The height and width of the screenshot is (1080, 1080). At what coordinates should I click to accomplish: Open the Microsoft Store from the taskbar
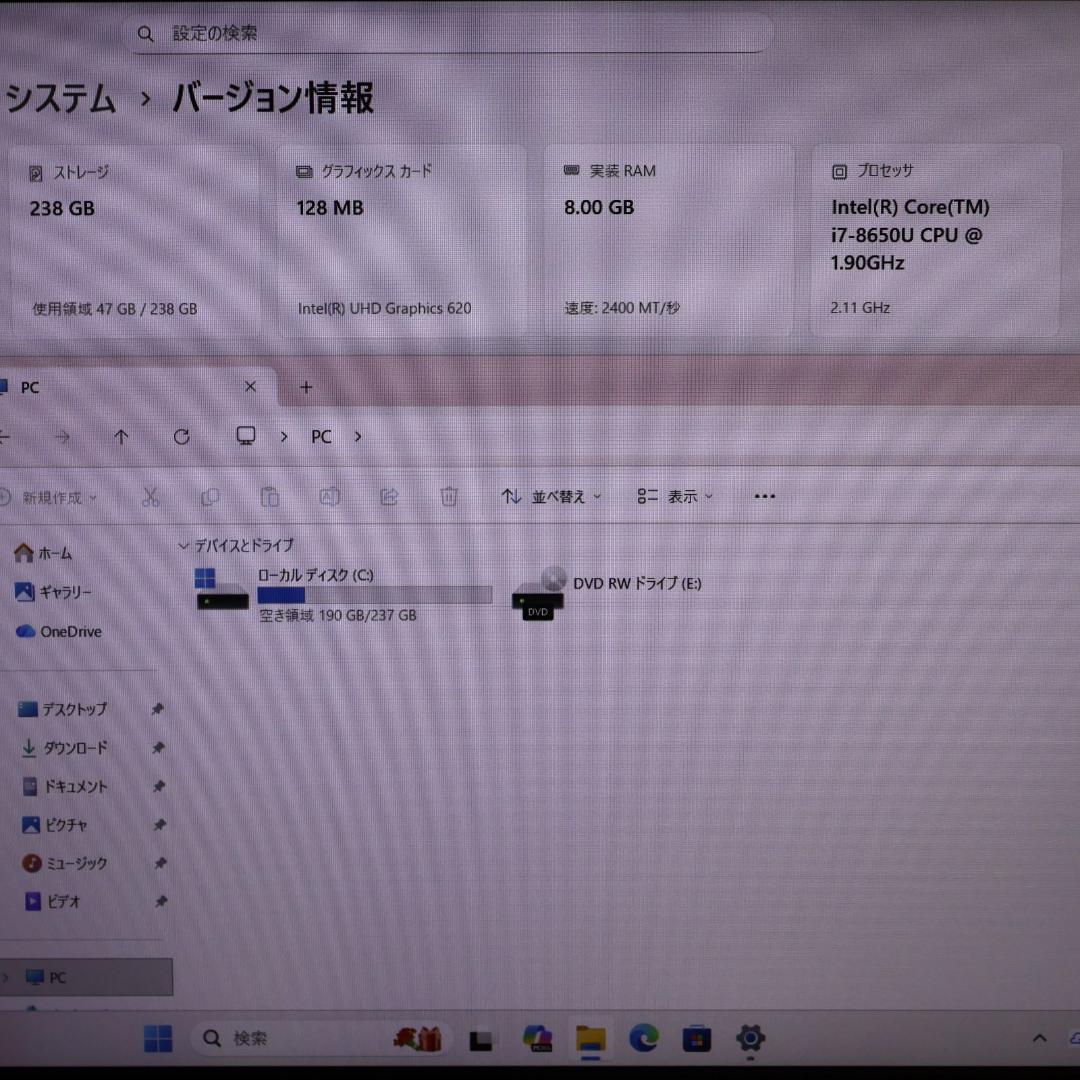pyautogui.click(x=696, y=1039)
